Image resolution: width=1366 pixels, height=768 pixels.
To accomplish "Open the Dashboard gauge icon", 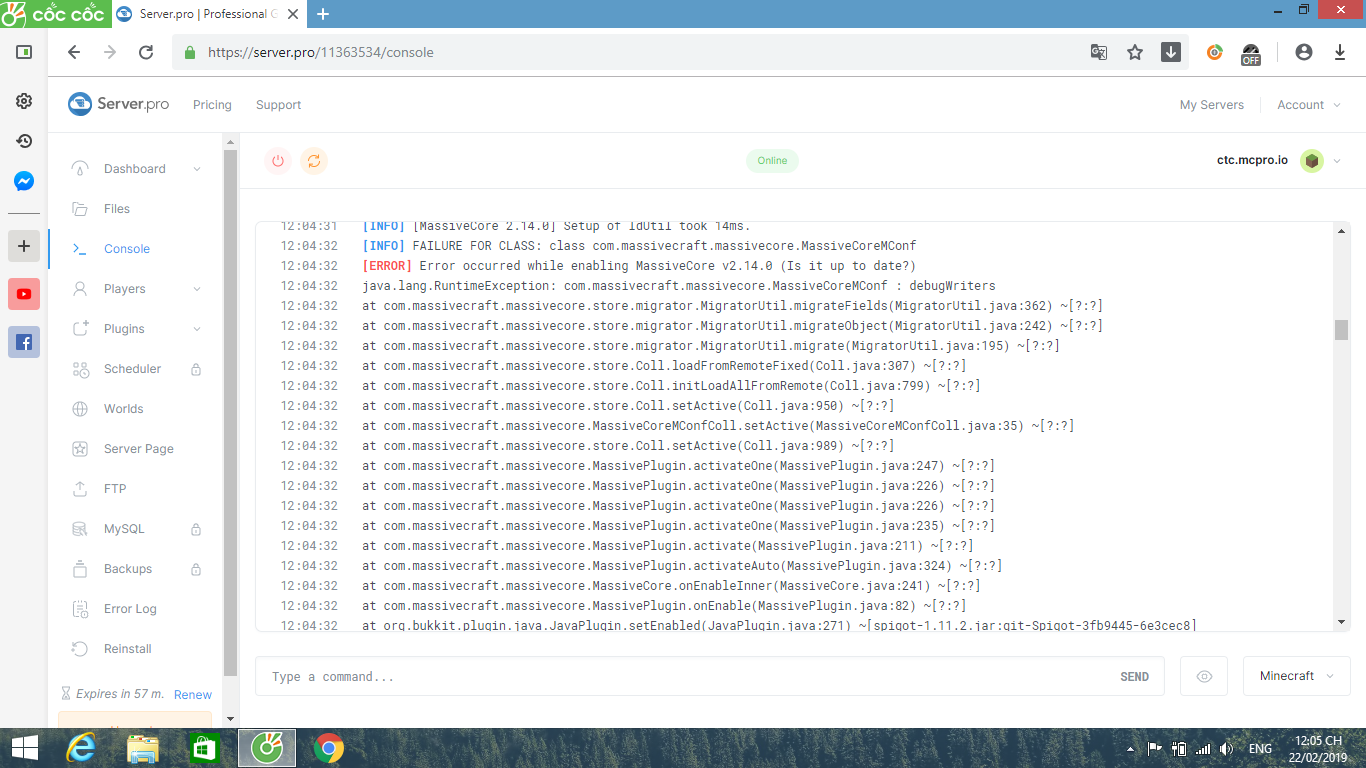I will (x=81, y=169).
